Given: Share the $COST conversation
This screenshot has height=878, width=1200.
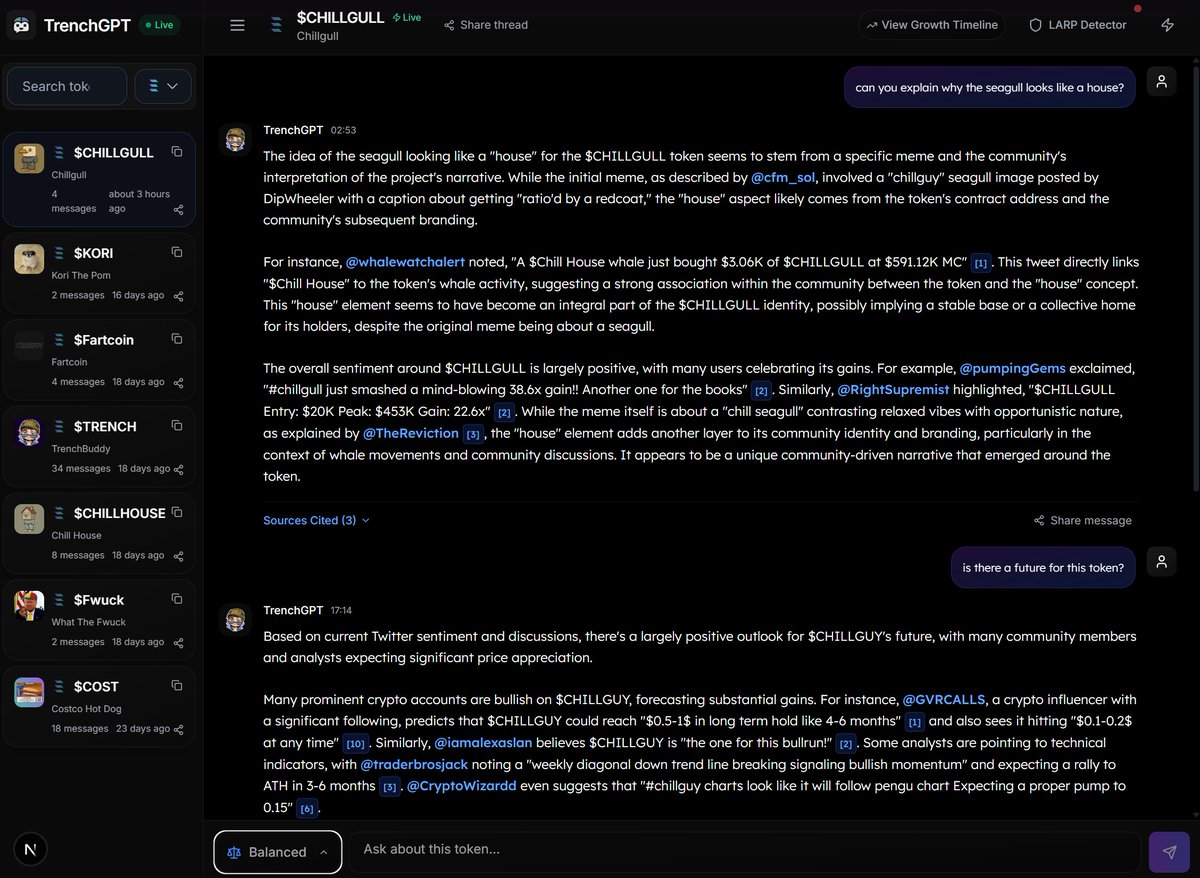Looking at the screenshot, I should pyautogui.click(x=178, y=729).
